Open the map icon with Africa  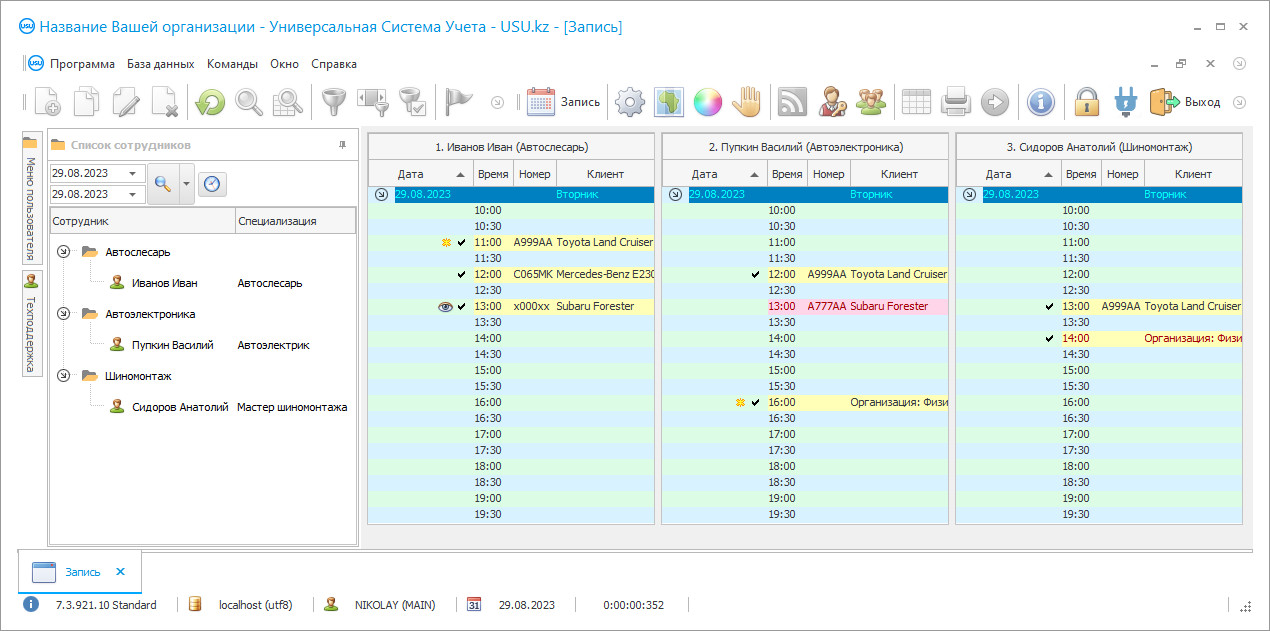pyautogui.click(x=668, y=101)
